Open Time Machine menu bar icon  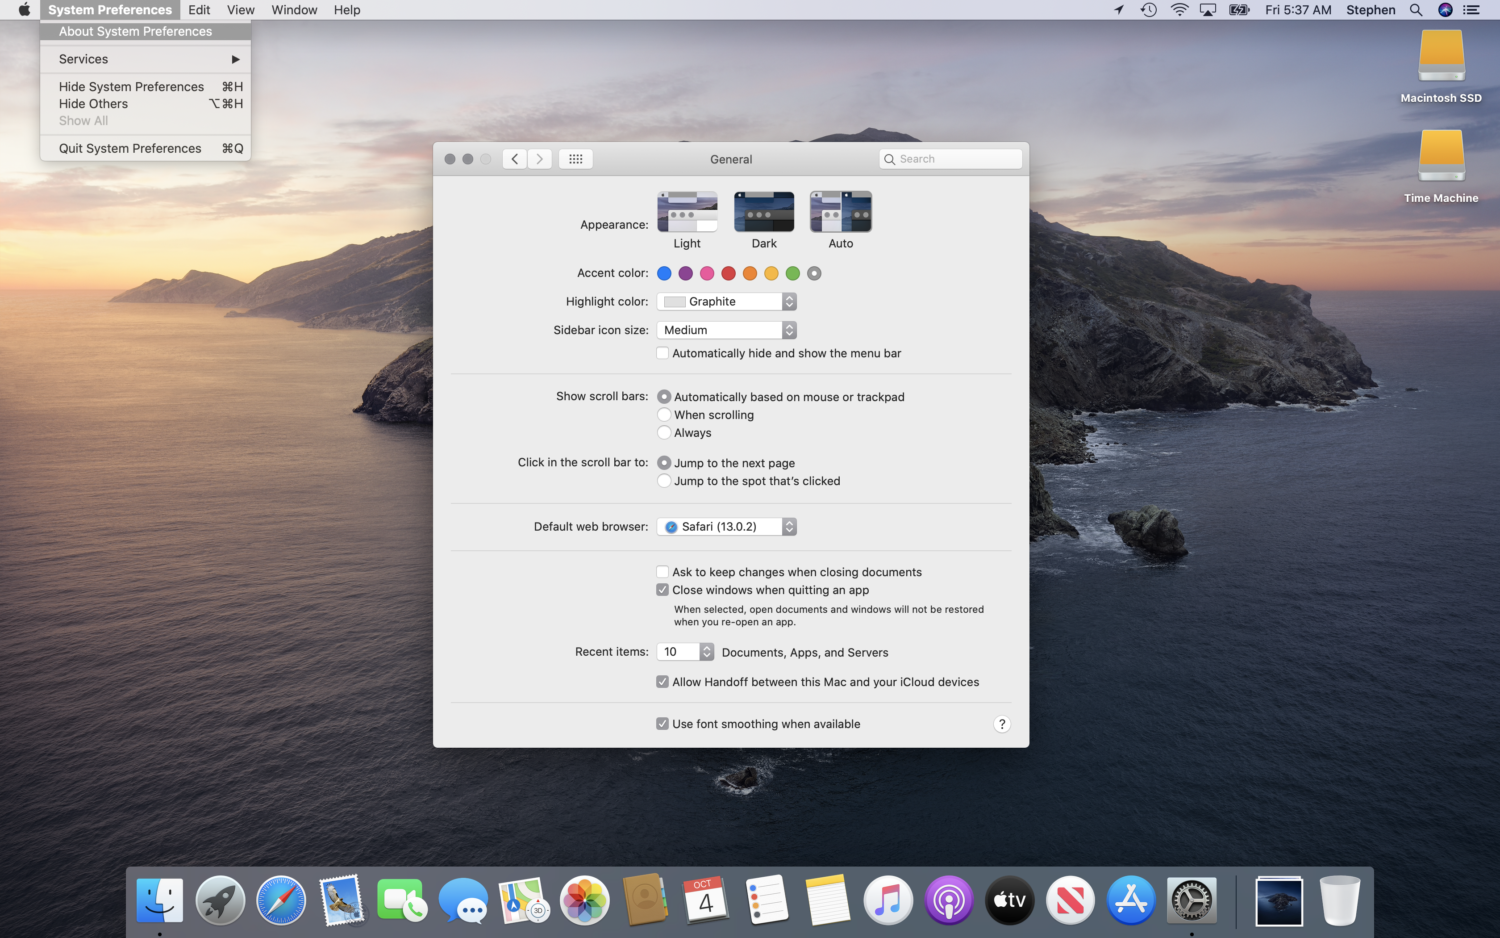coord(1149,10)
